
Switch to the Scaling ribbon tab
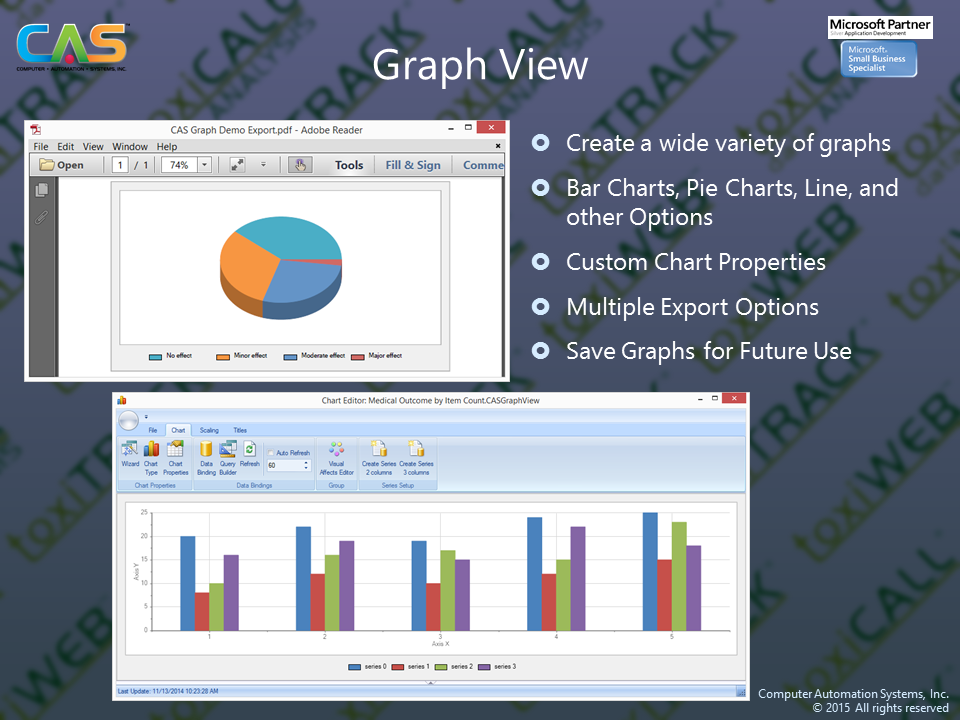coord(209,430)
